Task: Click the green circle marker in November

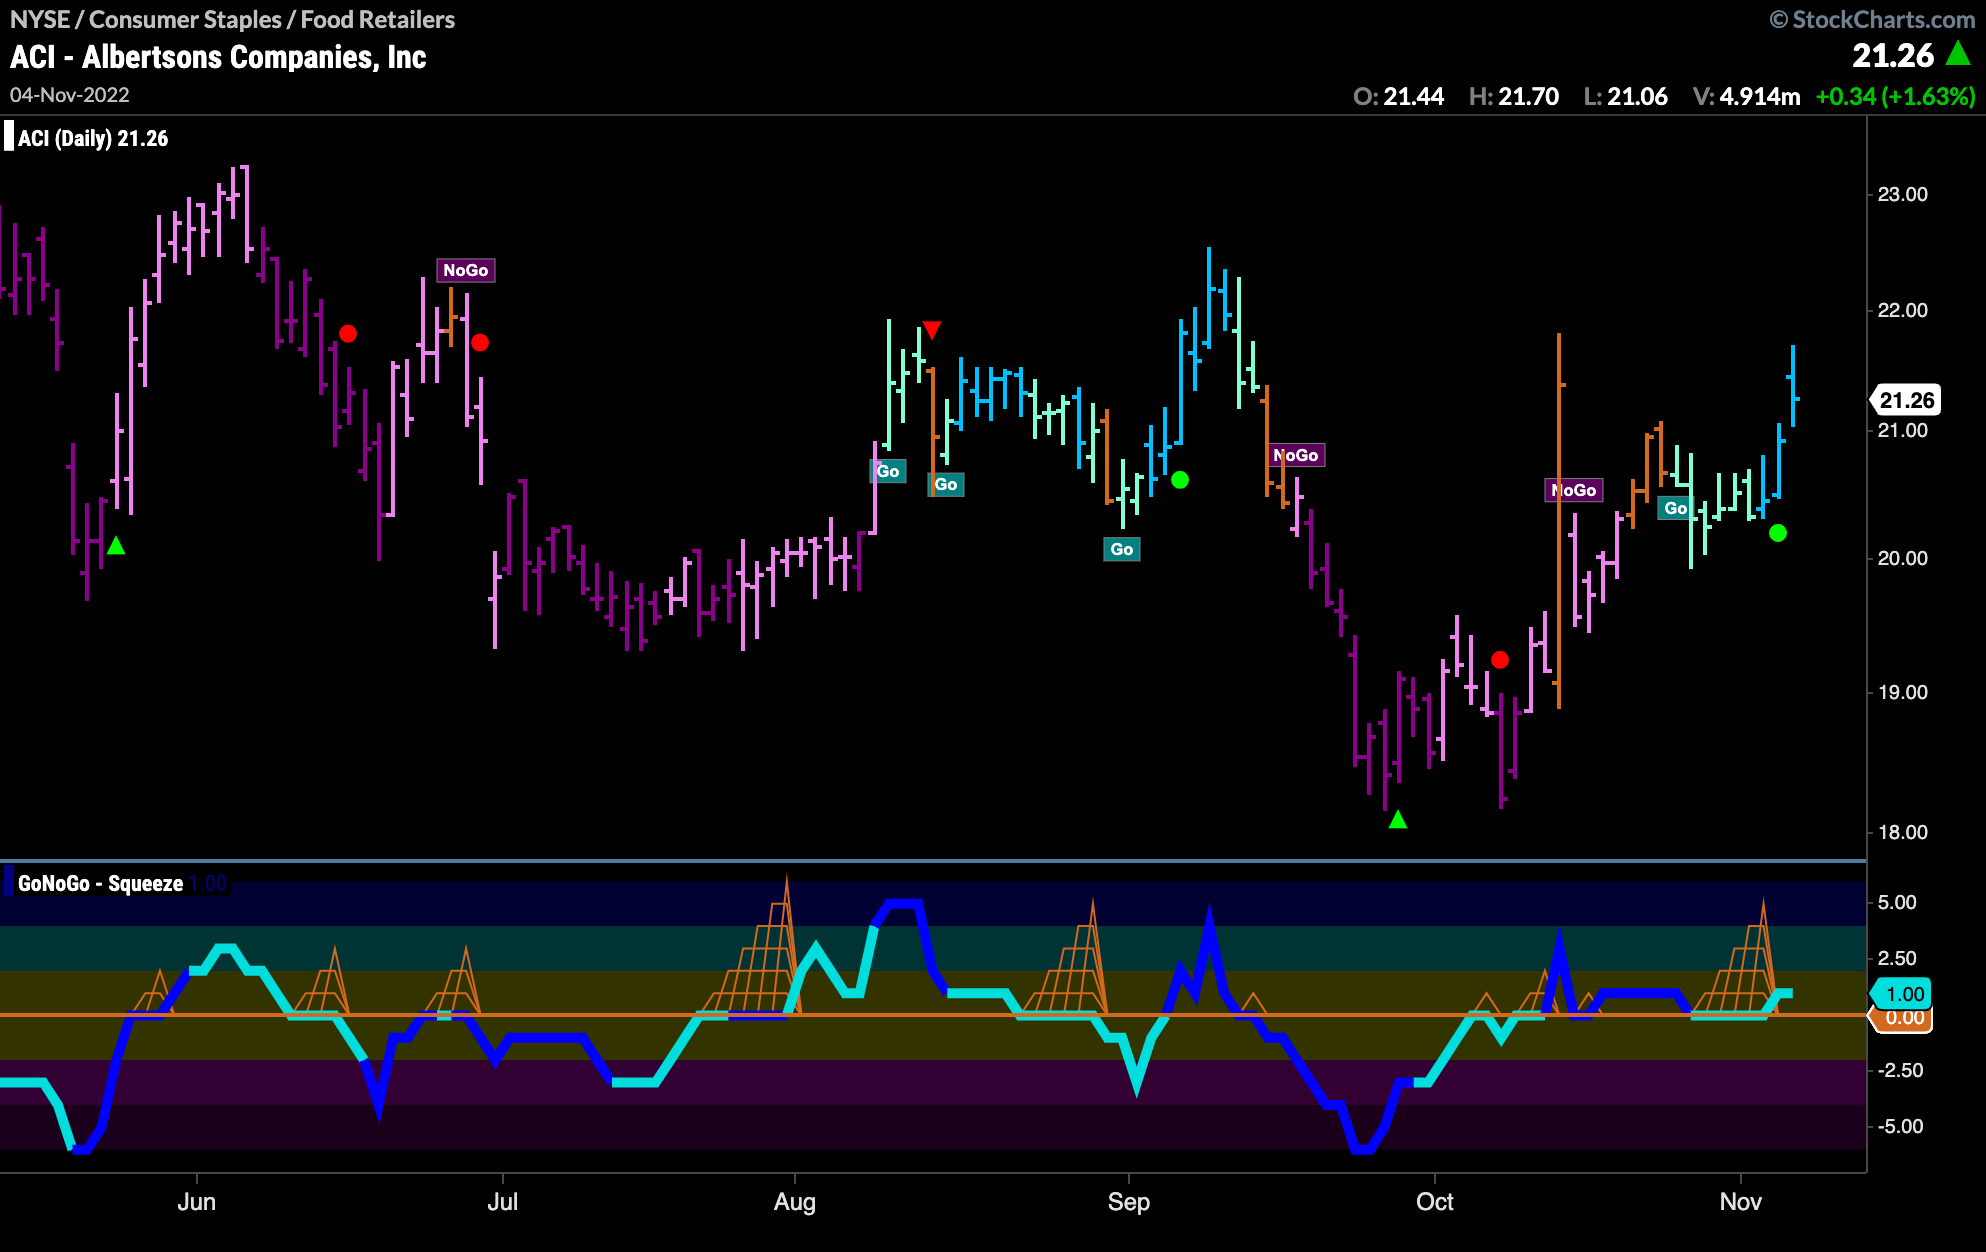Action: coord(1778,533)
